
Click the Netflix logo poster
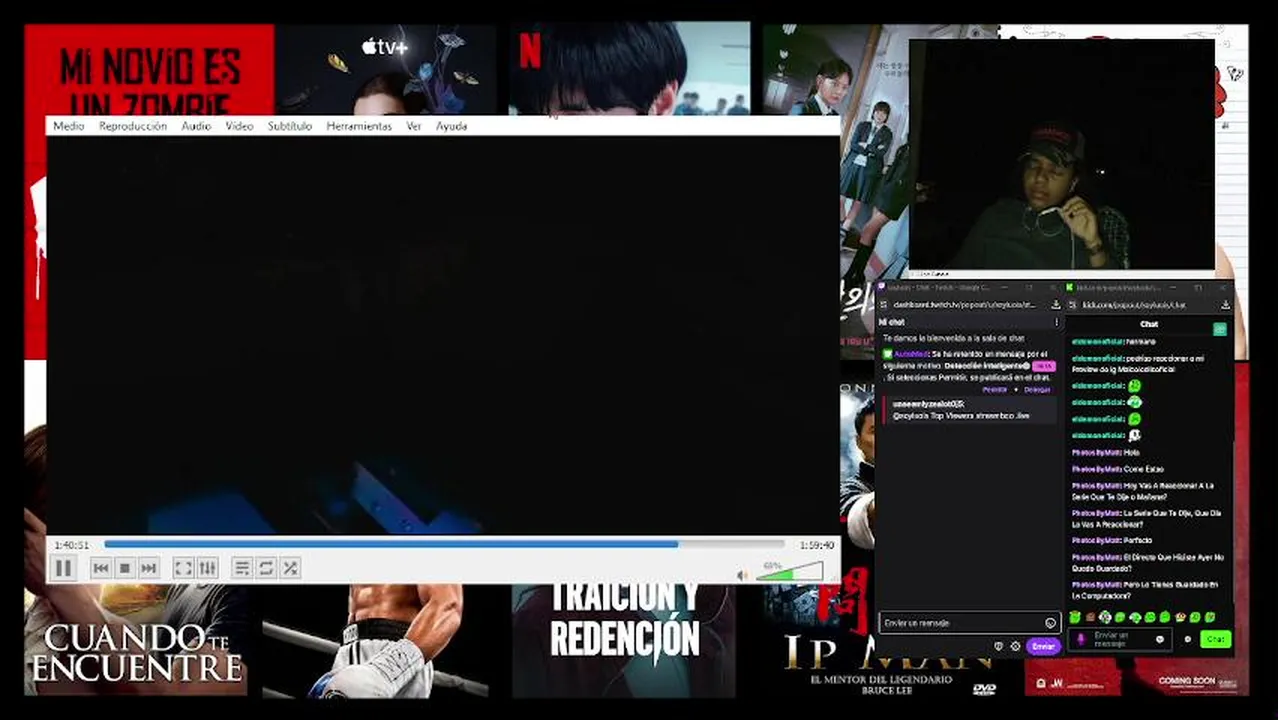530,50
